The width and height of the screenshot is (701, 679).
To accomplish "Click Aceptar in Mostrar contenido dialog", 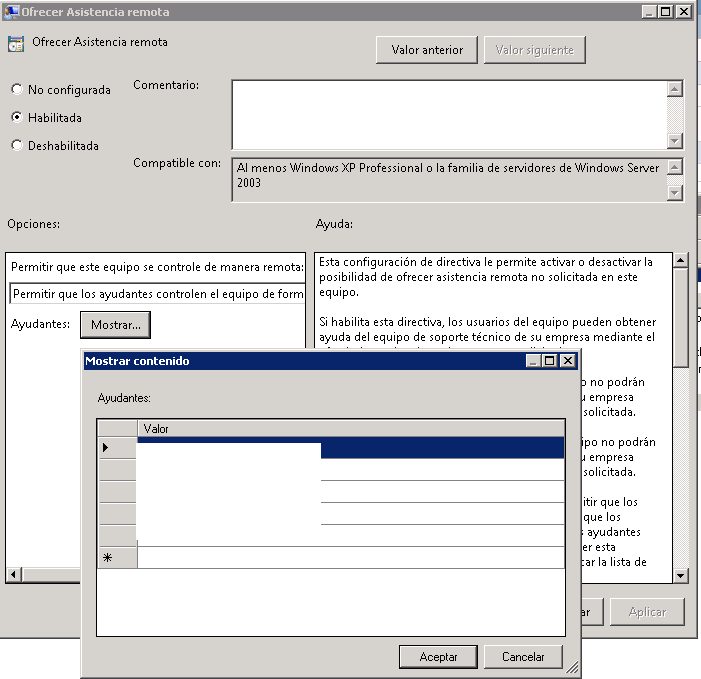I will pyautogui.click(x=438, y=657).
